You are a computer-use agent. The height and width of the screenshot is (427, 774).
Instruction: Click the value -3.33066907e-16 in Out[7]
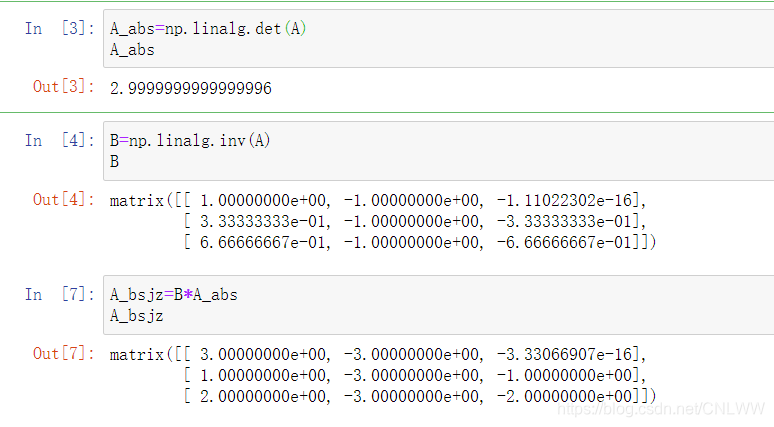pyautogui.click(x=564, y=354)
